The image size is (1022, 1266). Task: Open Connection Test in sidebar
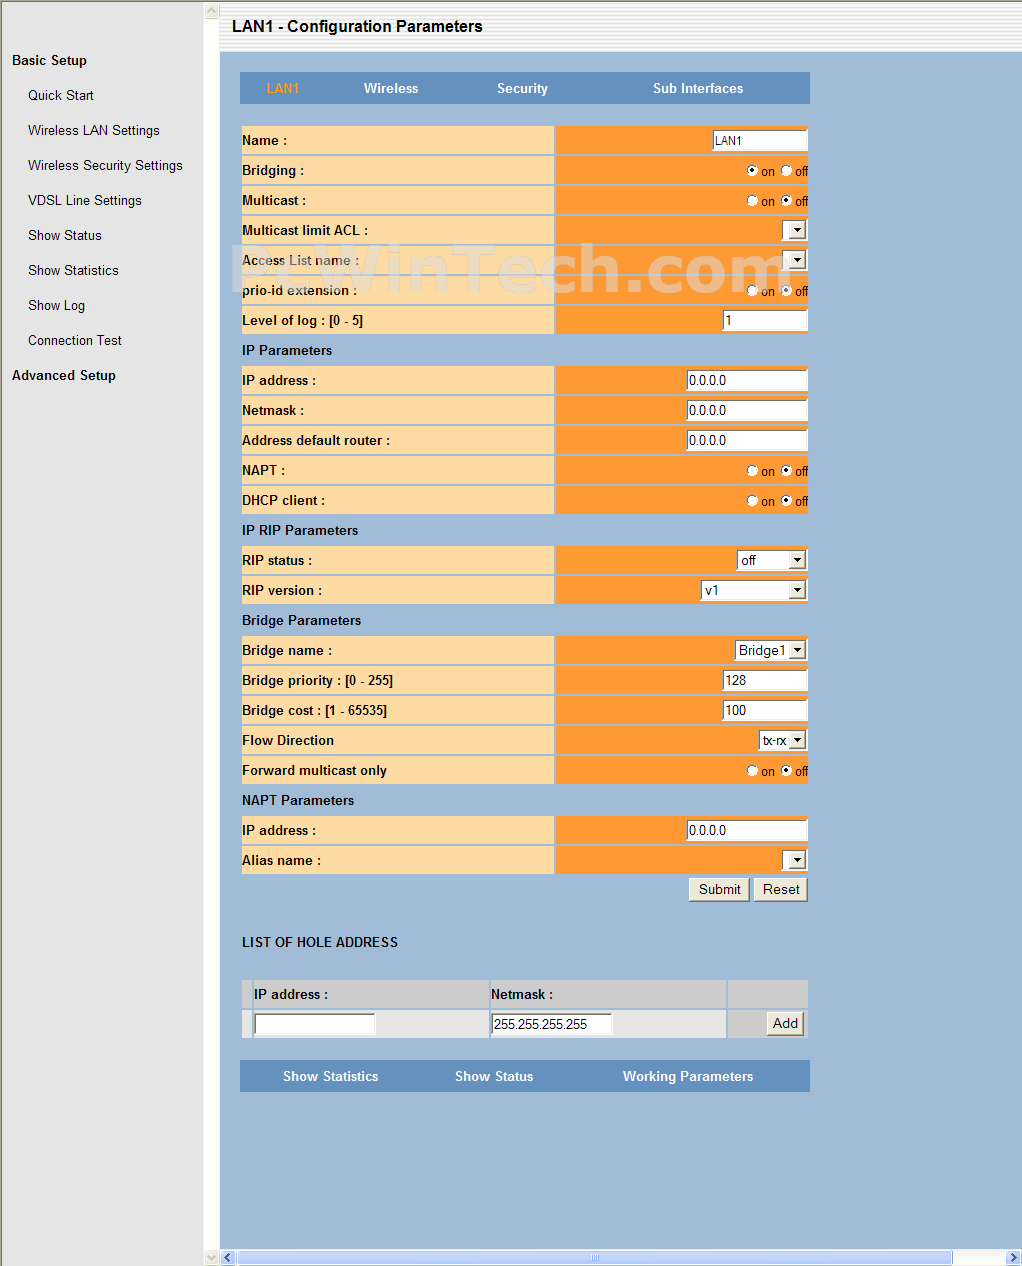[x=75, y=340]
